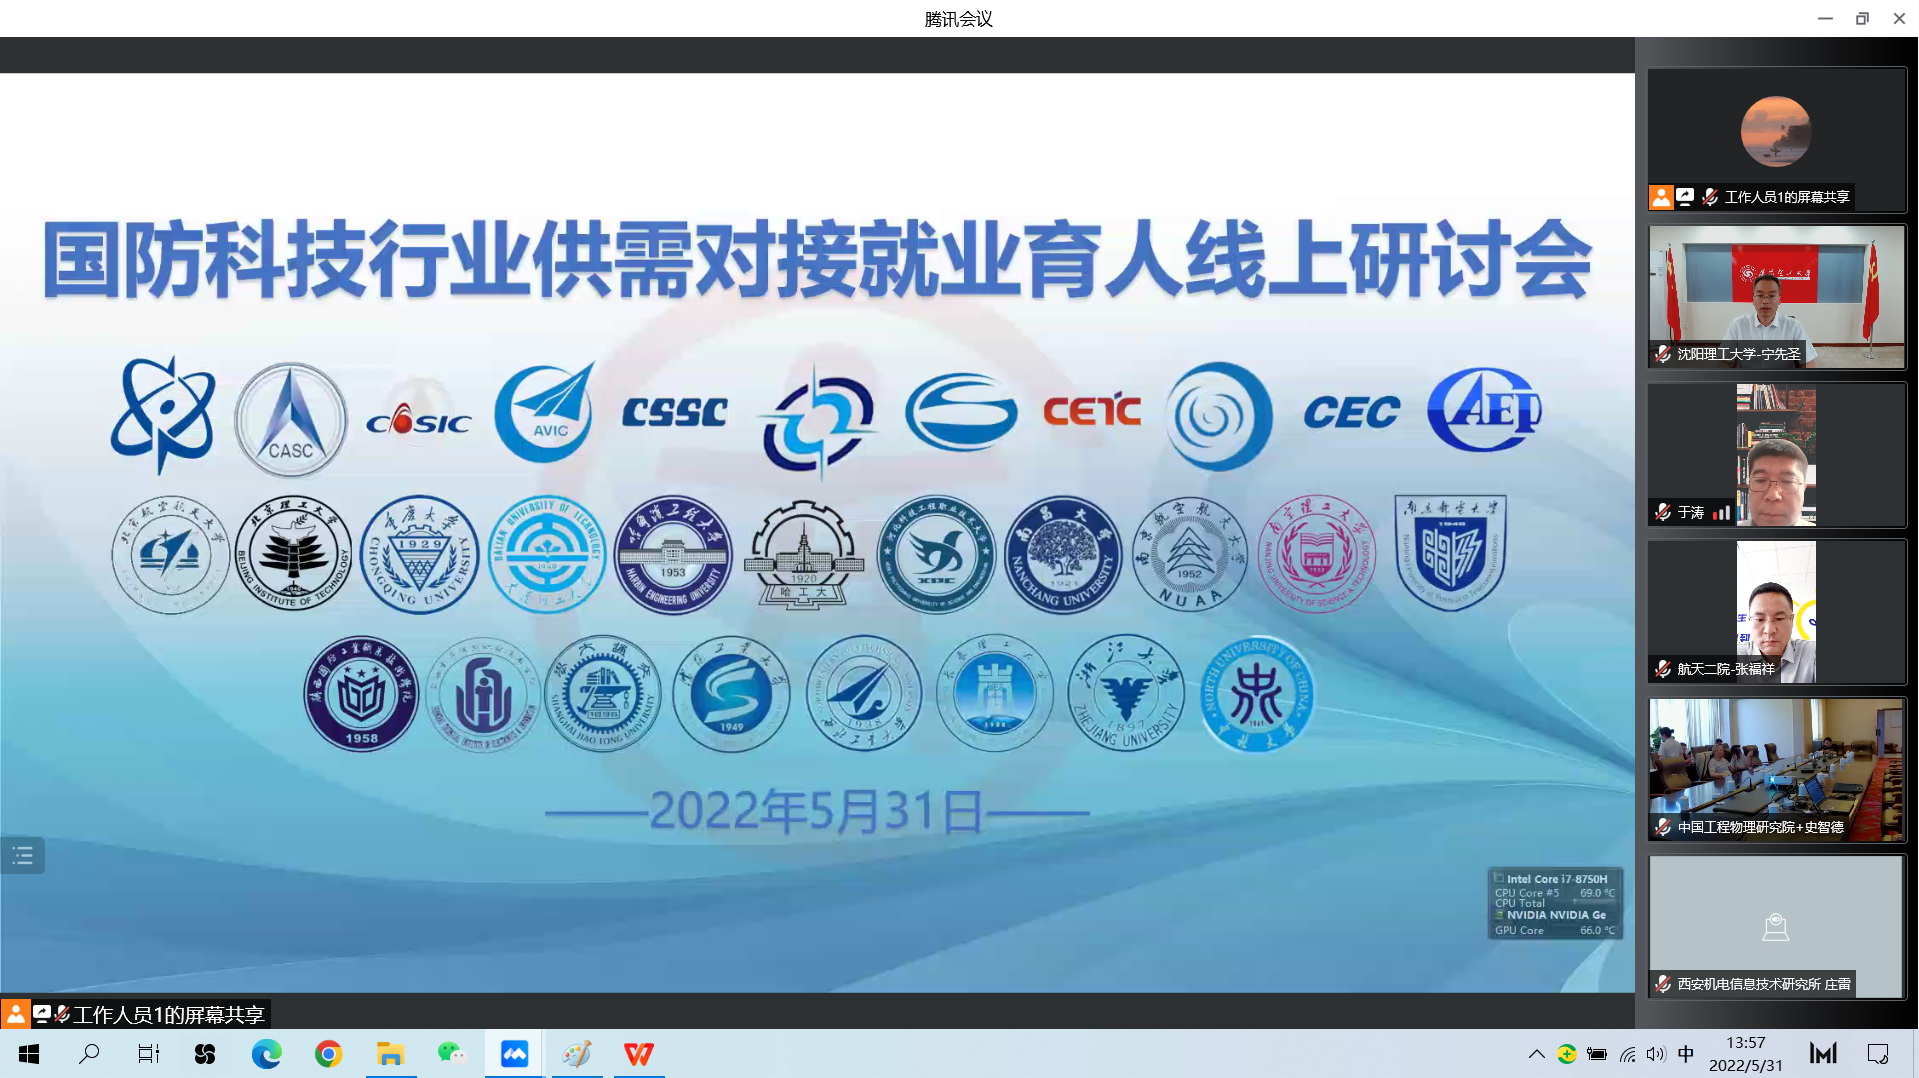Viewport: 1919px width, 1078px height.
Task: Open the paint brush app on taskbar
Action: point(576,1053)
